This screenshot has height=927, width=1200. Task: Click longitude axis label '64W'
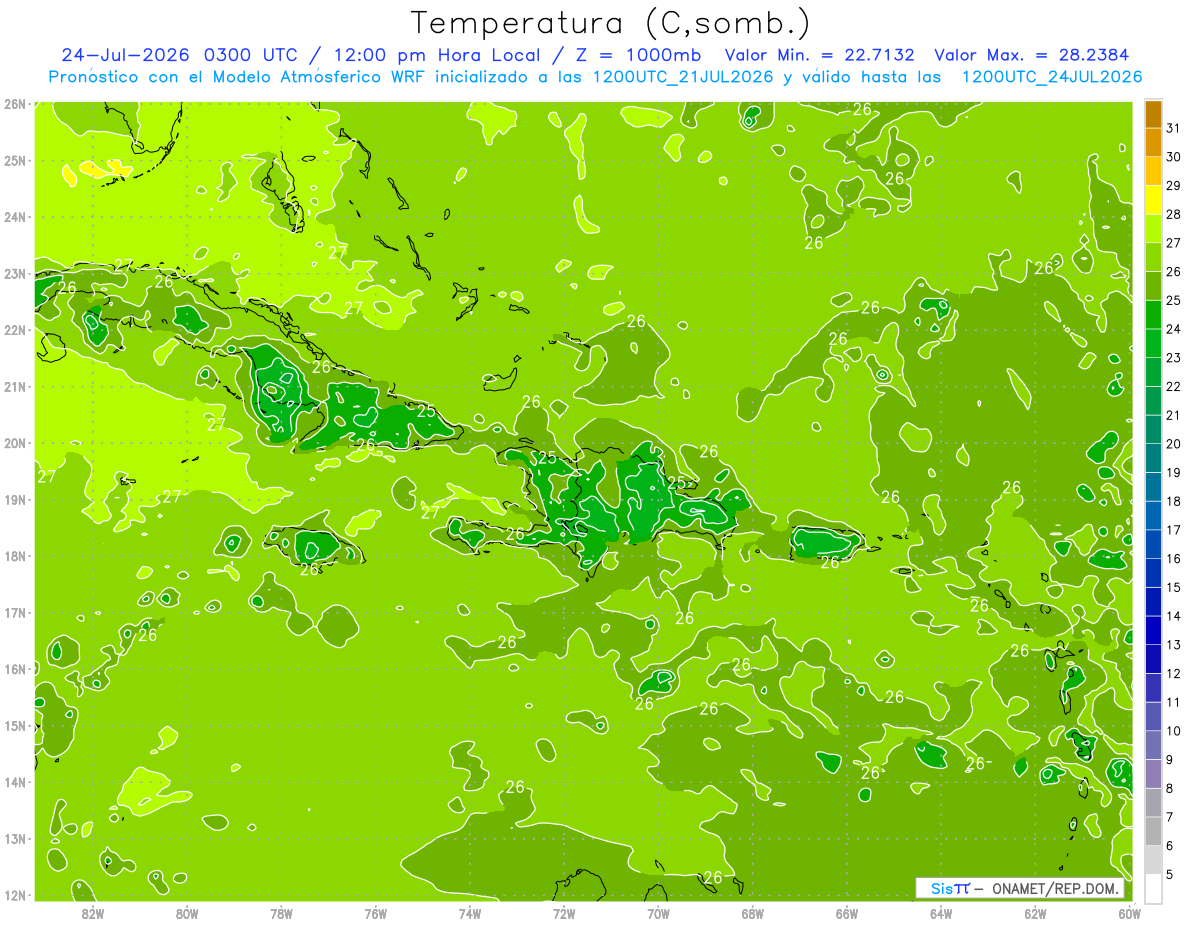[x=941, y=913]
